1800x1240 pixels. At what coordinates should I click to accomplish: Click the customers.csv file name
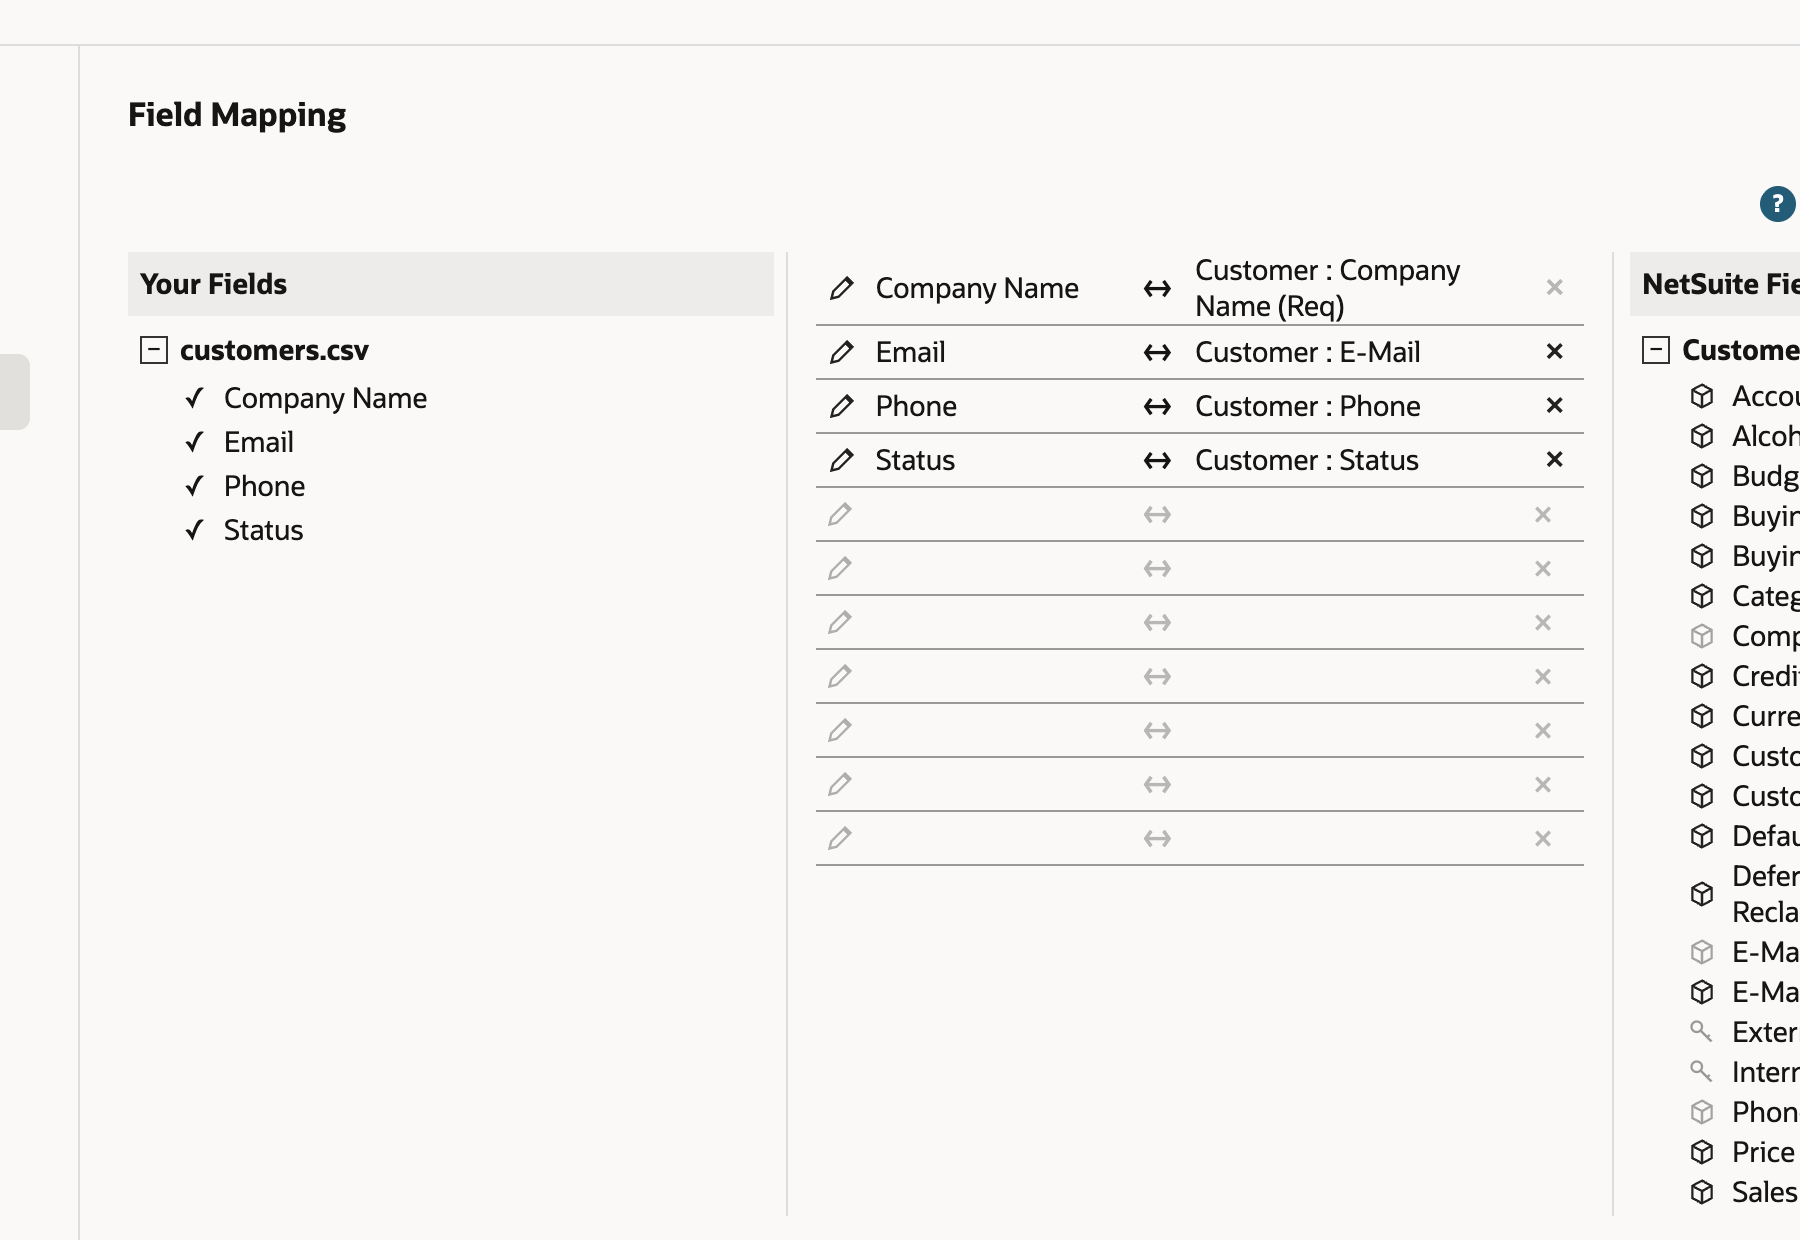click(x=274, y=350)
